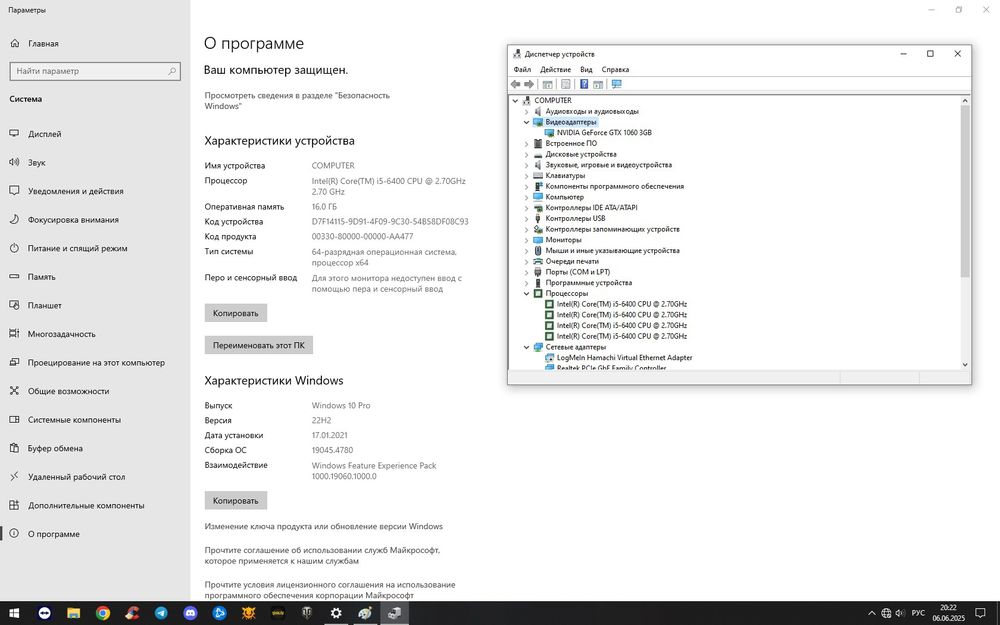Click the Forward arrow in Device Manager toolbar

pyautogui.click(x=529, y=84)
